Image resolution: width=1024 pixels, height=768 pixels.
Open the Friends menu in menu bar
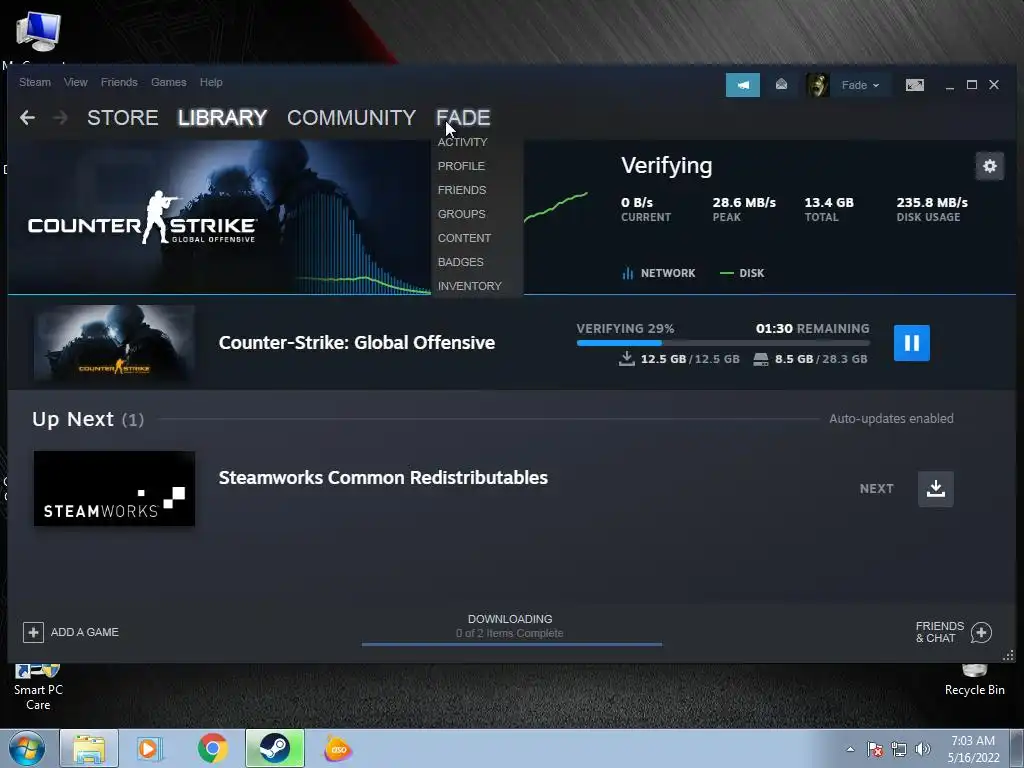(119, 82)
